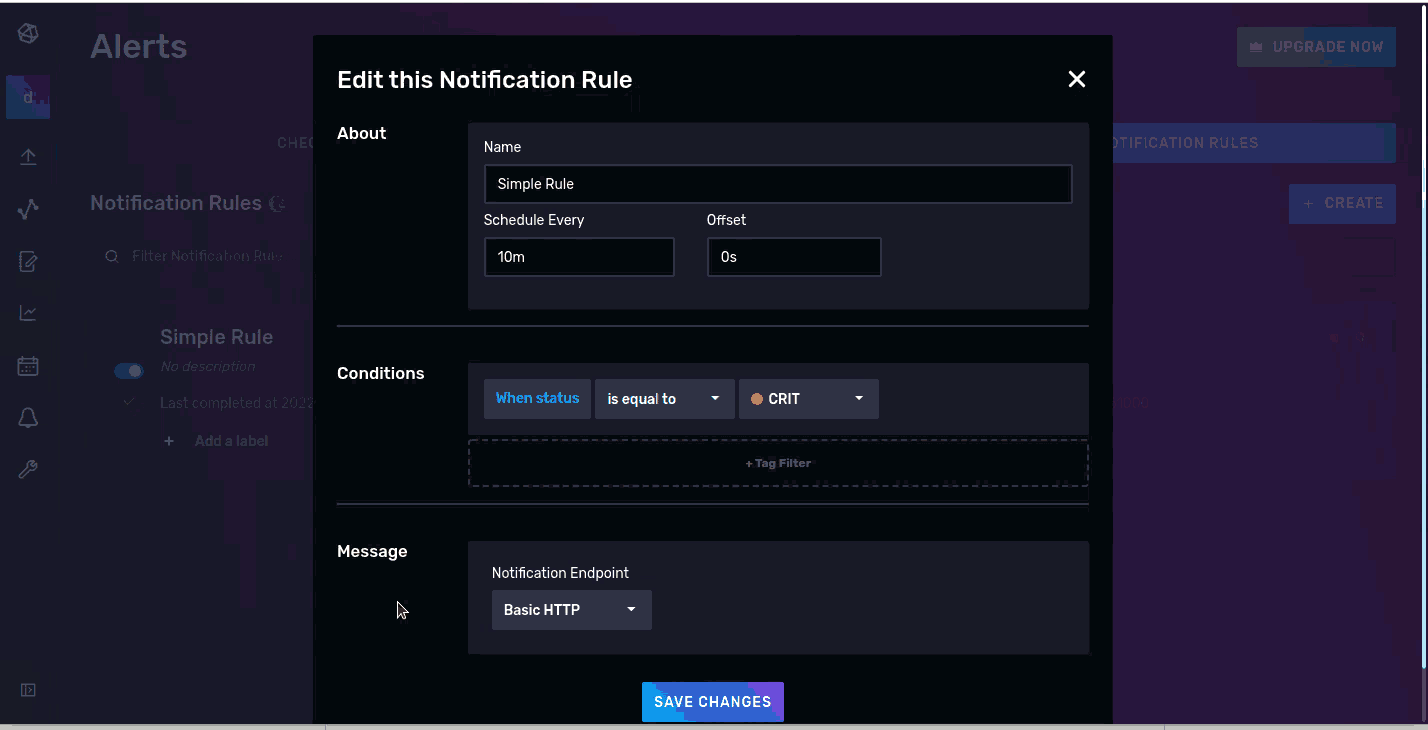Select the When status condition
The image size is (1428, 730).
pyautogui.click(x=537, y=398)
